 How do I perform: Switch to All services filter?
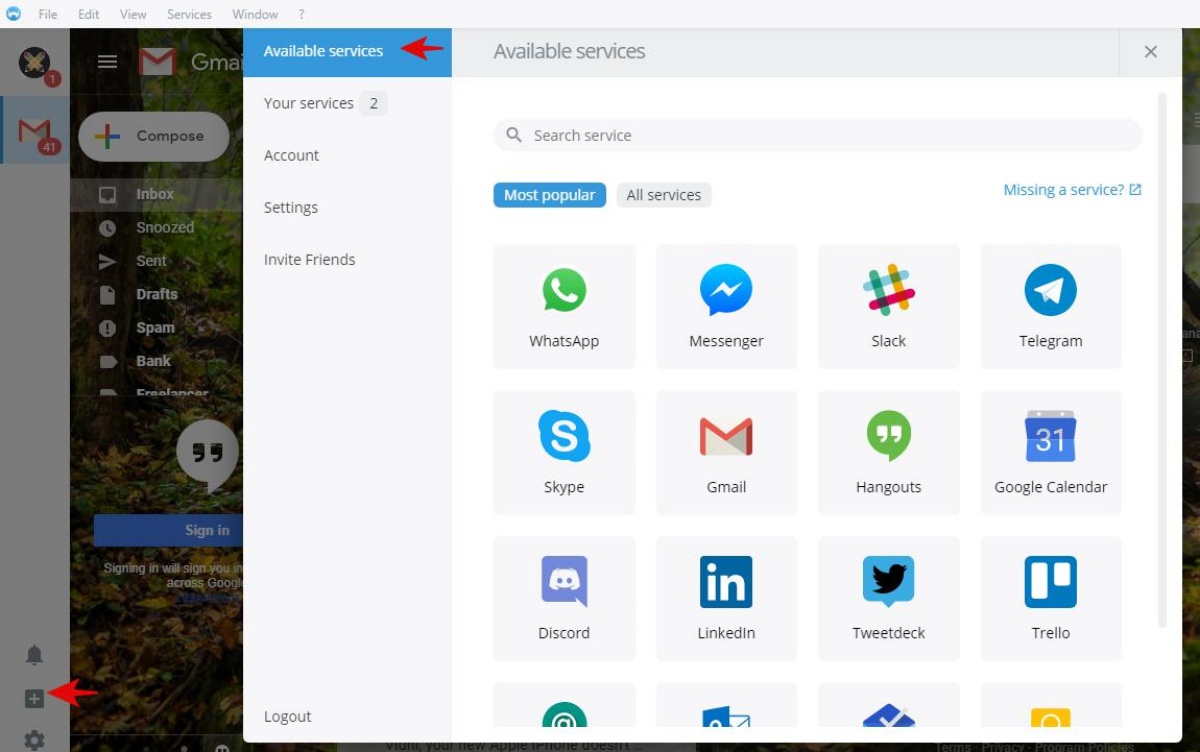coord(664,195)
